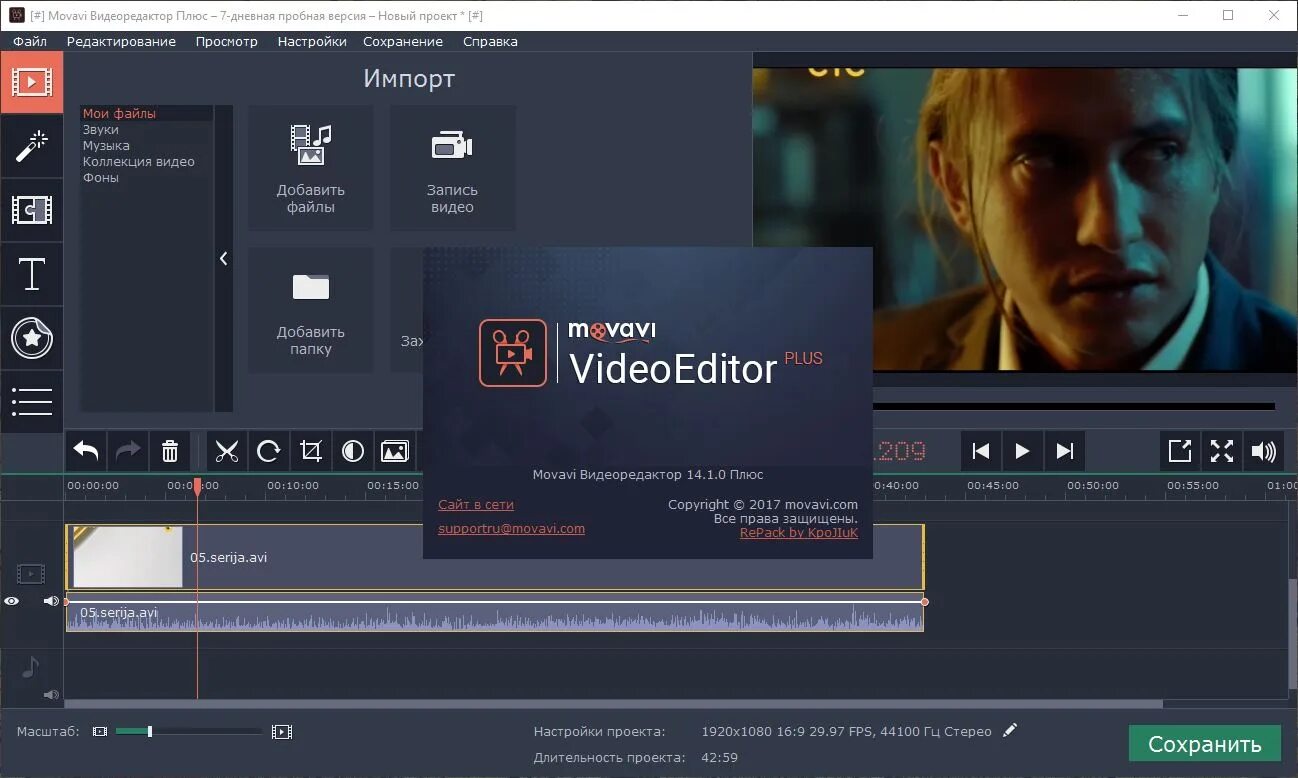
Task: Open the Сайт в сети link
Action: point(476,504)
